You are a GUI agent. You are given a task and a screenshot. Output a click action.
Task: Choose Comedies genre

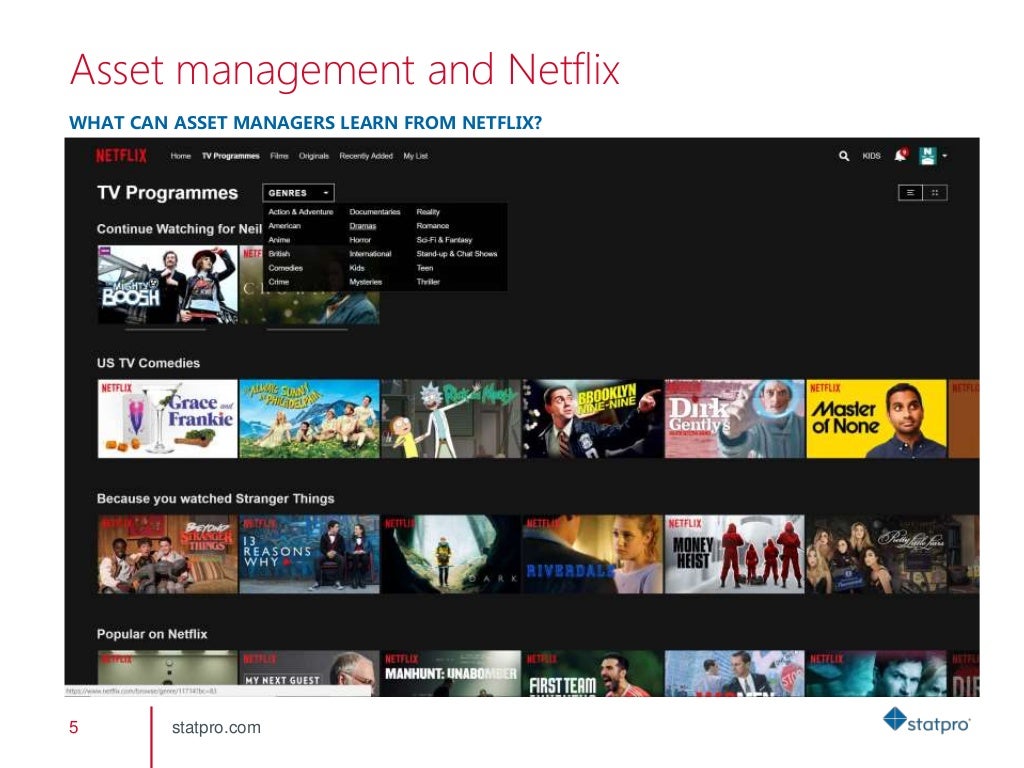coord(285,268)
